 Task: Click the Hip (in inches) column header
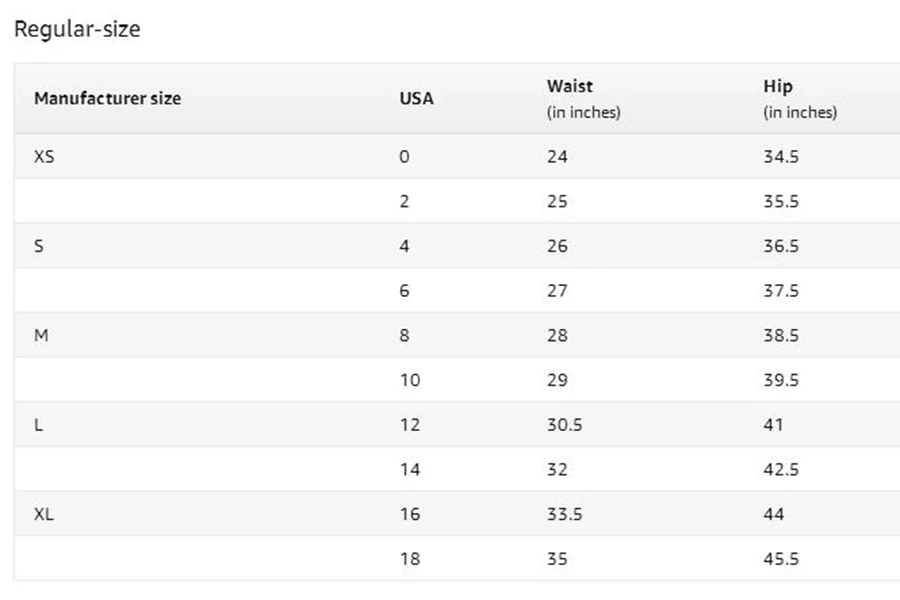point(800,99)
